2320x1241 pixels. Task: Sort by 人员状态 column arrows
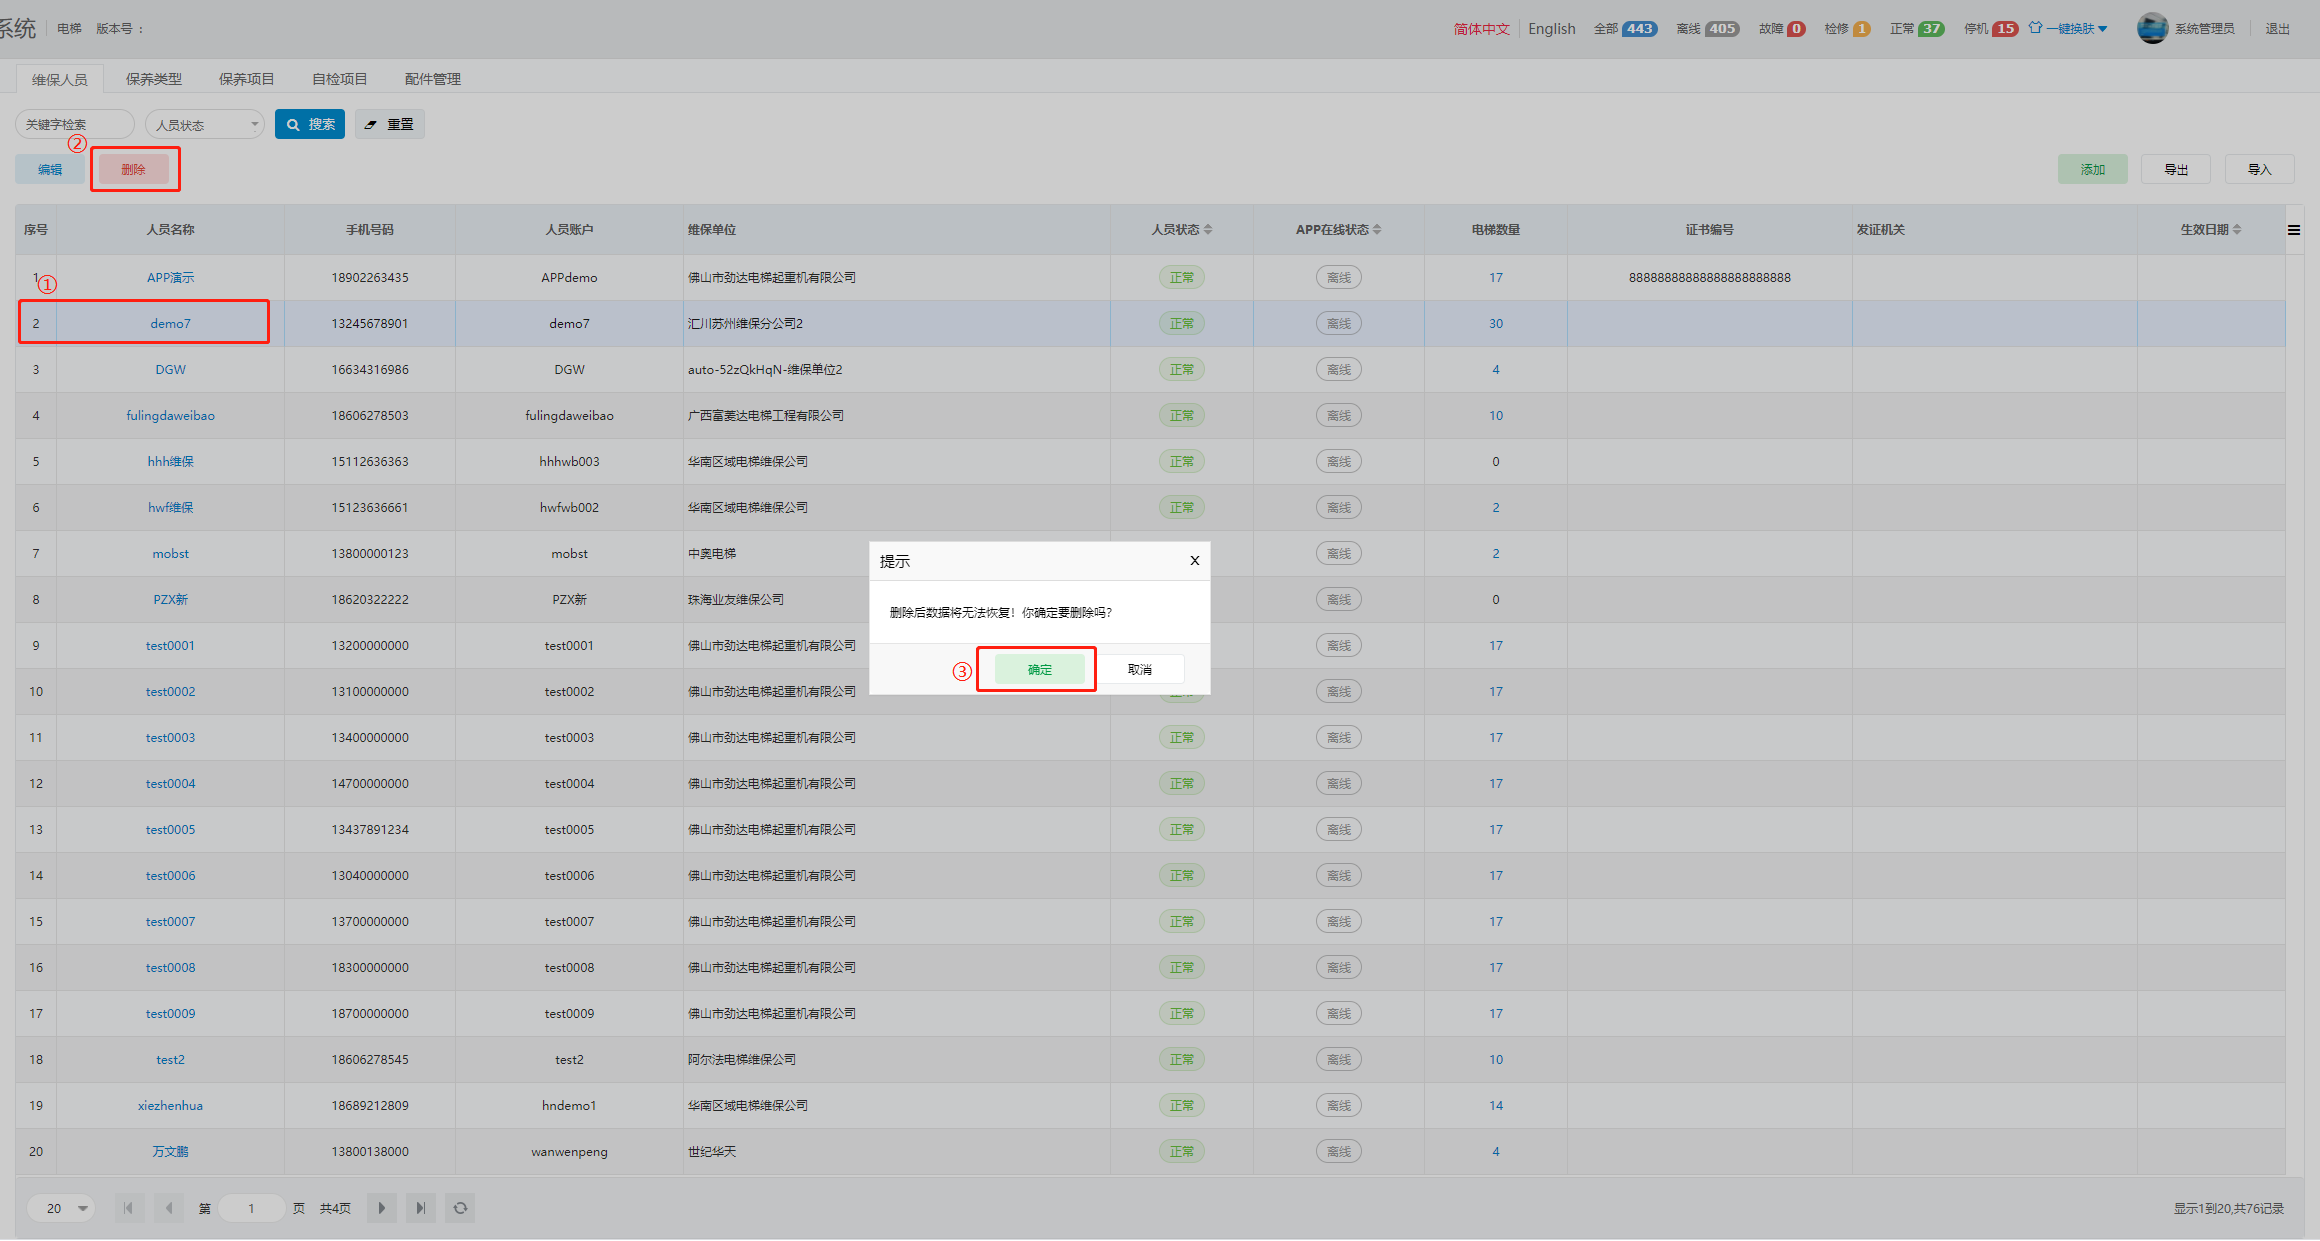(1208, 230)
